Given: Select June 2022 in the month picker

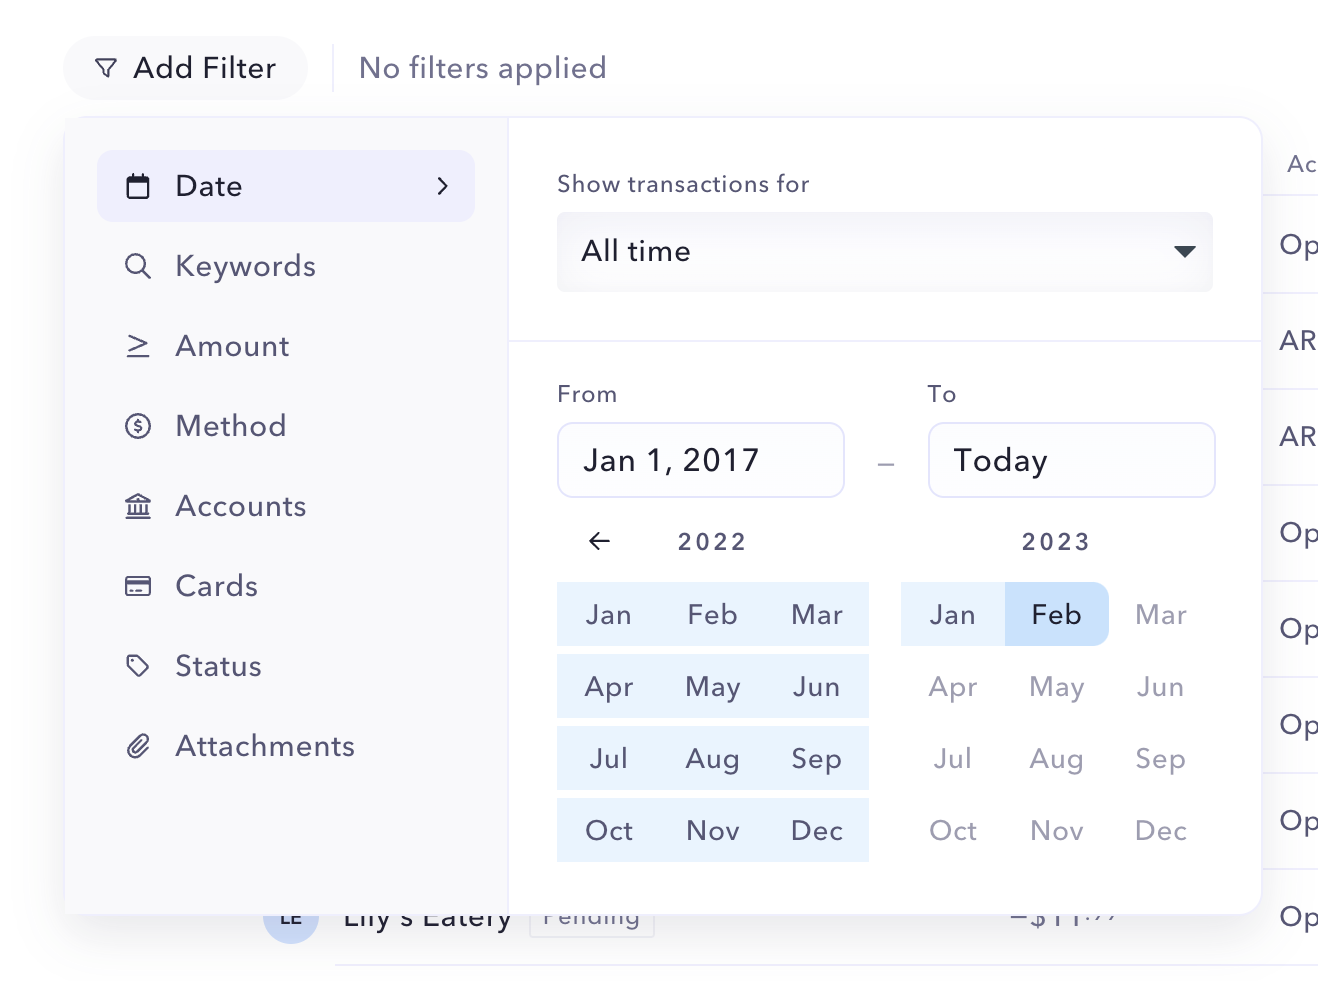Looking at the screenshot, I should [816, 686].
